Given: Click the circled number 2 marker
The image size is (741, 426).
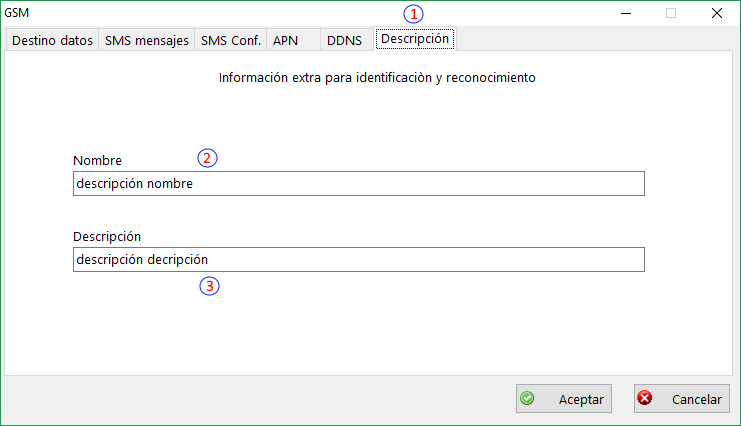Looking at the screenshot, I should pyautogui.click(x=207, y=158).
